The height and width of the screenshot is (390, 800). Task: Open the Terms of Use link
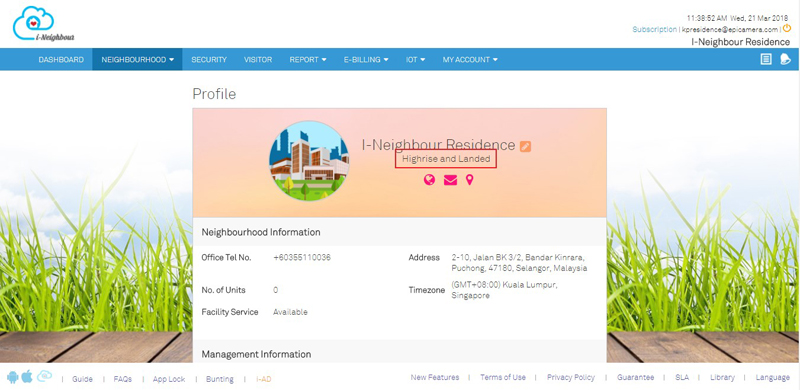coord(503,377)
